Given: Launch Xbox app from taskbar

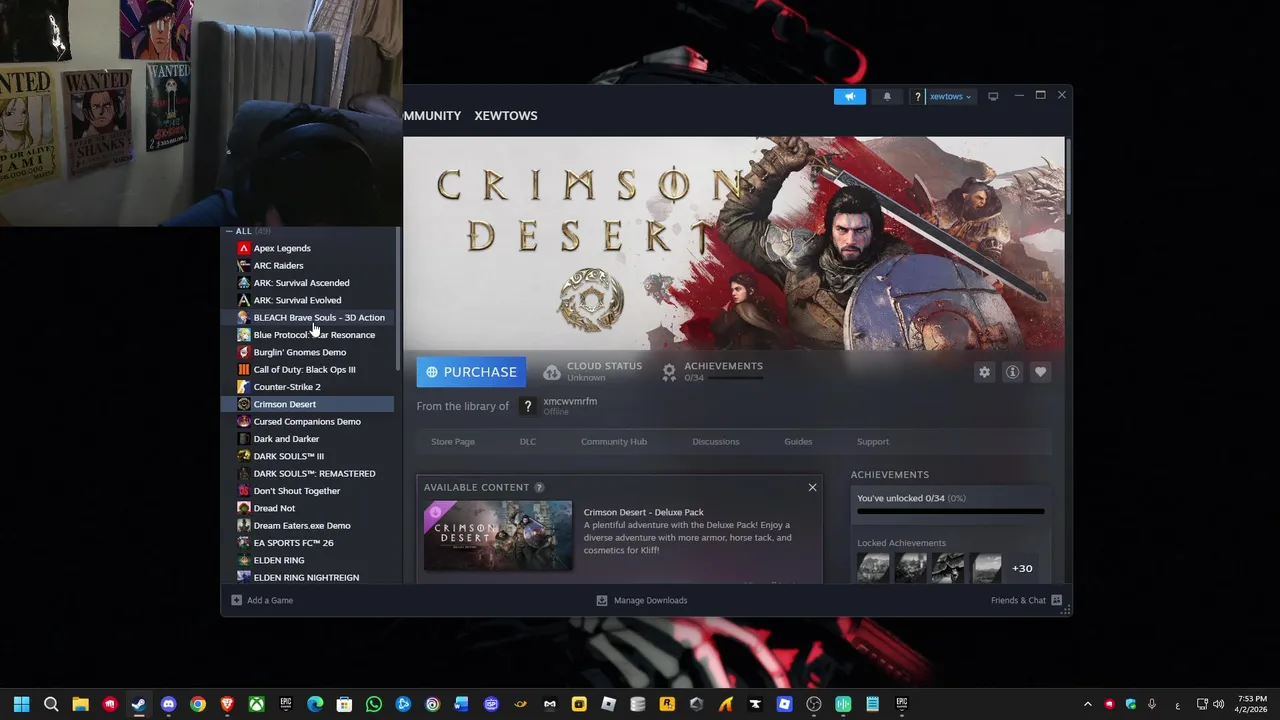Looking at the screenshot, I should tap(256, 704).
